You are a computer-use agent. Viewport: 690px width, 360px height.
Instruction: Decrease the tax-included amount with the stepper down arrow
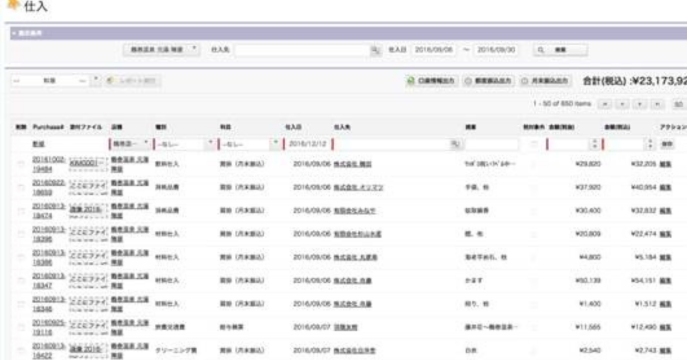(650, 147)
